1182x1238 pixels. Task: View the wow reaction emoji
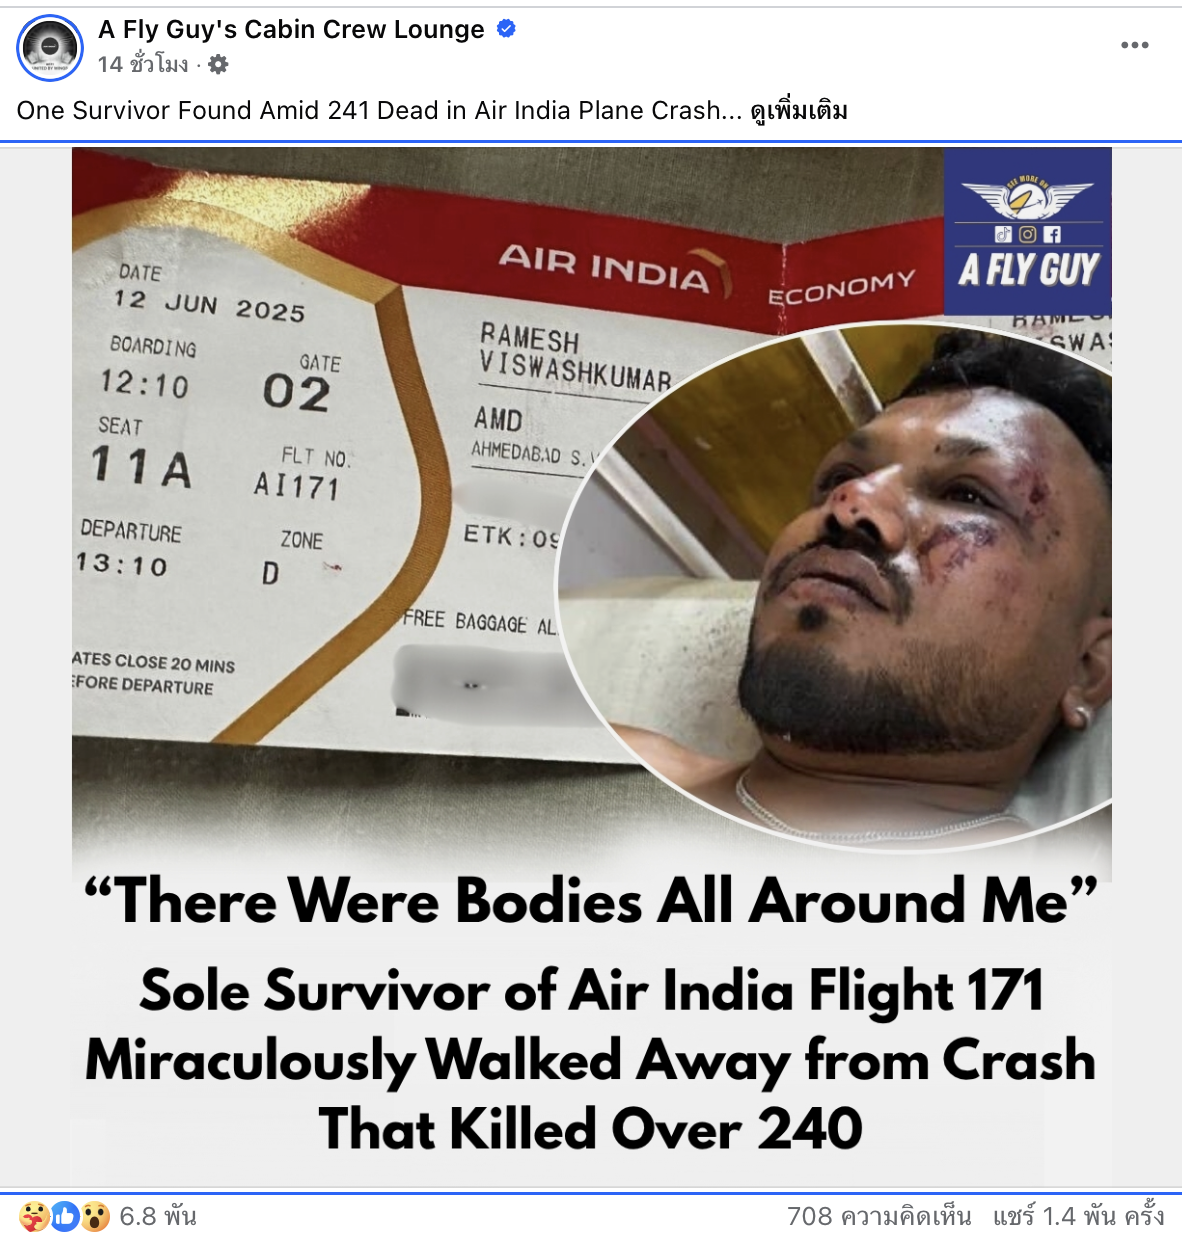(95, 1216)
